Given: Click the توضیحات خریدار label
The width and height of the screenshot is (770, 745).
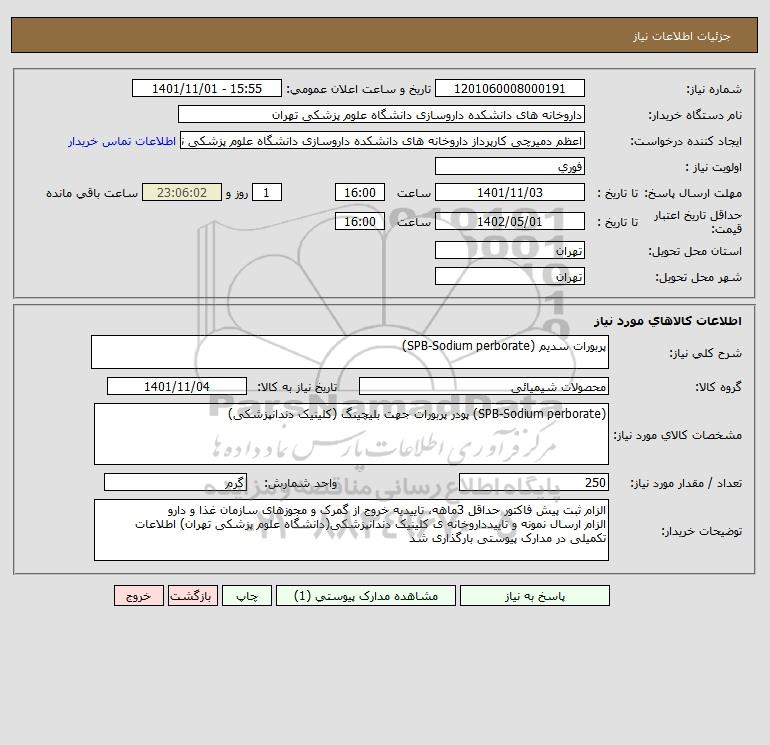Looking at the screenshot, I should (702, 531).
